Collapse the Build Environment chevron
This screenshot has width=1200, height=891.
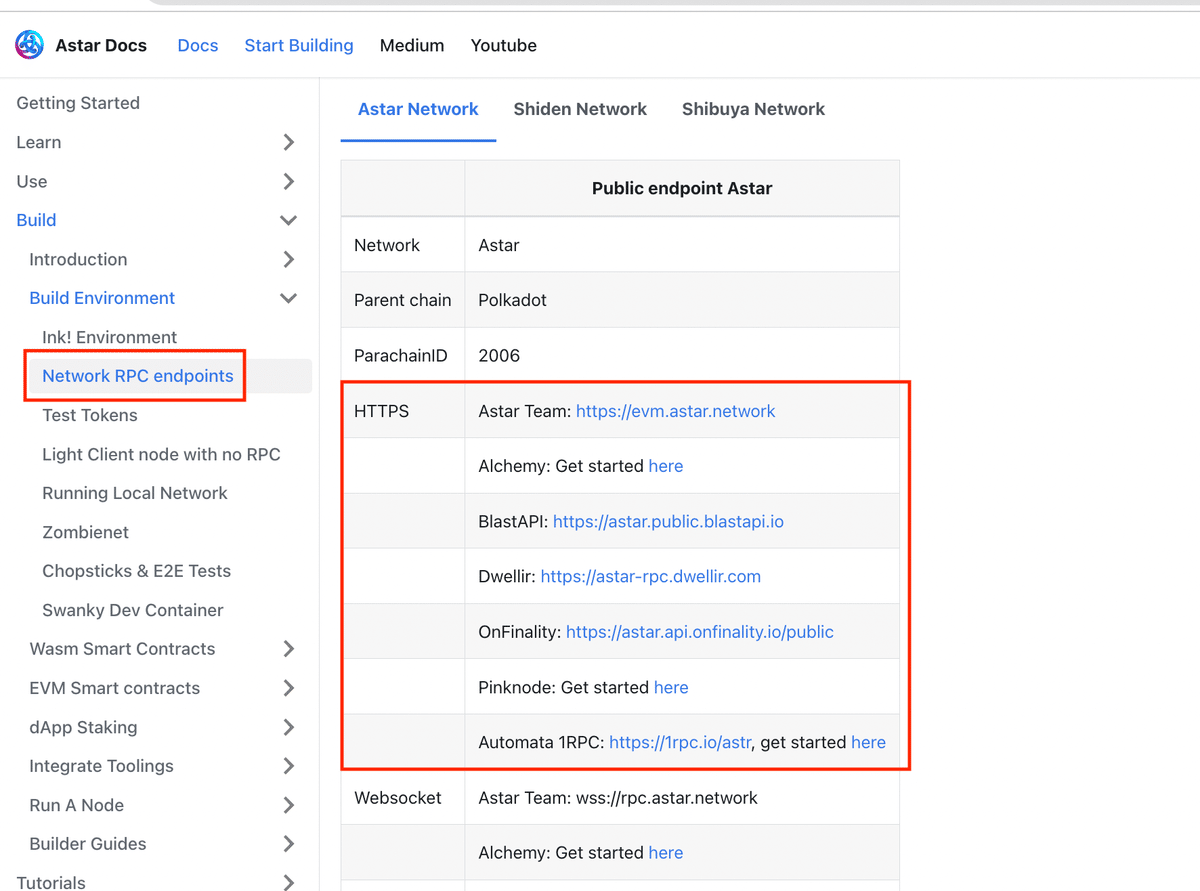288,298
